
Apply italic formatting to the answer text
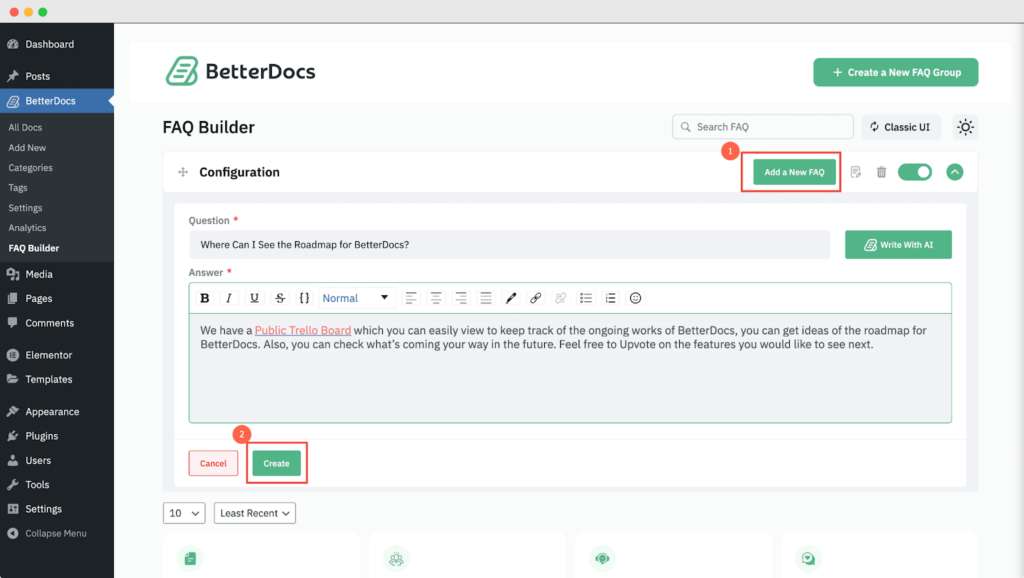(x=229, y=297)
